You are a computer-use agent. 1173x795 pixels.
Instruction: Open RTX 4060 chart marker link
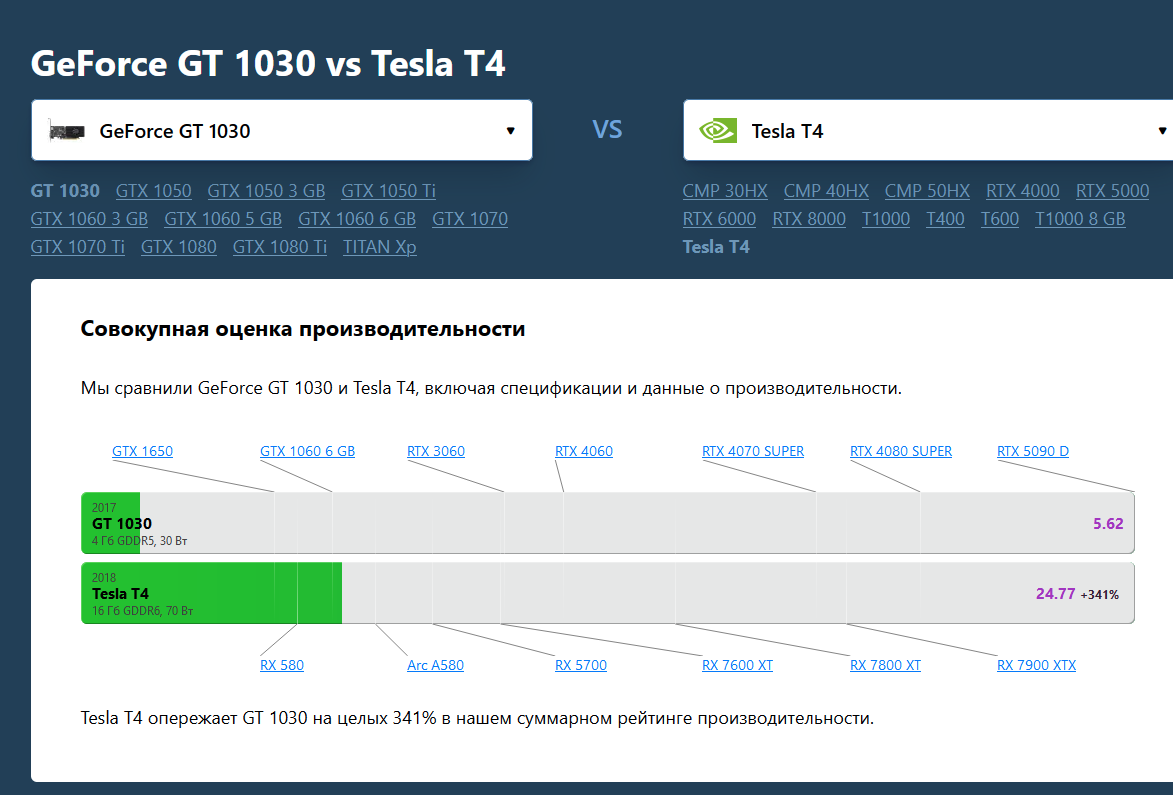tap(584, 451)
